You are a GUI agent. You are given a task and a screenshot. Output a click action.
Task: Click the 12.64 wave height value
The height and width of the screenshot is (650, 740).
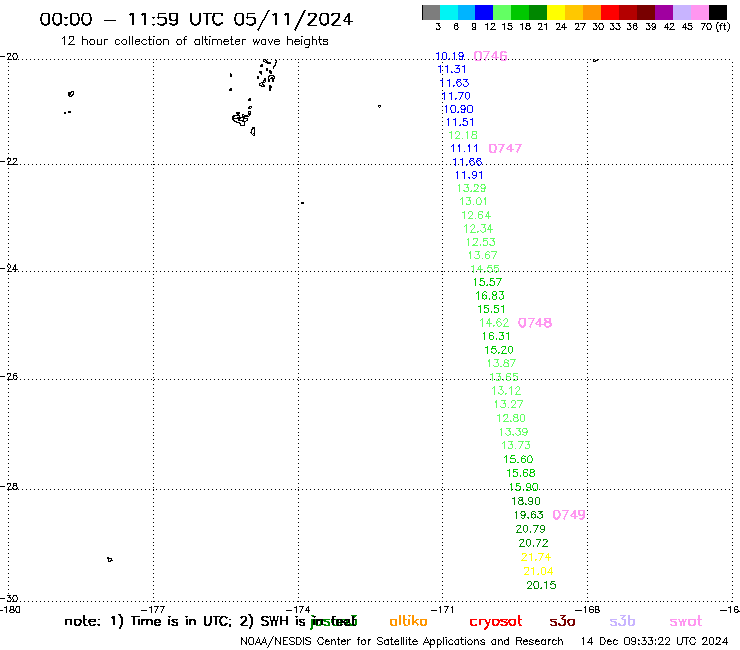[x=476, y=215]
